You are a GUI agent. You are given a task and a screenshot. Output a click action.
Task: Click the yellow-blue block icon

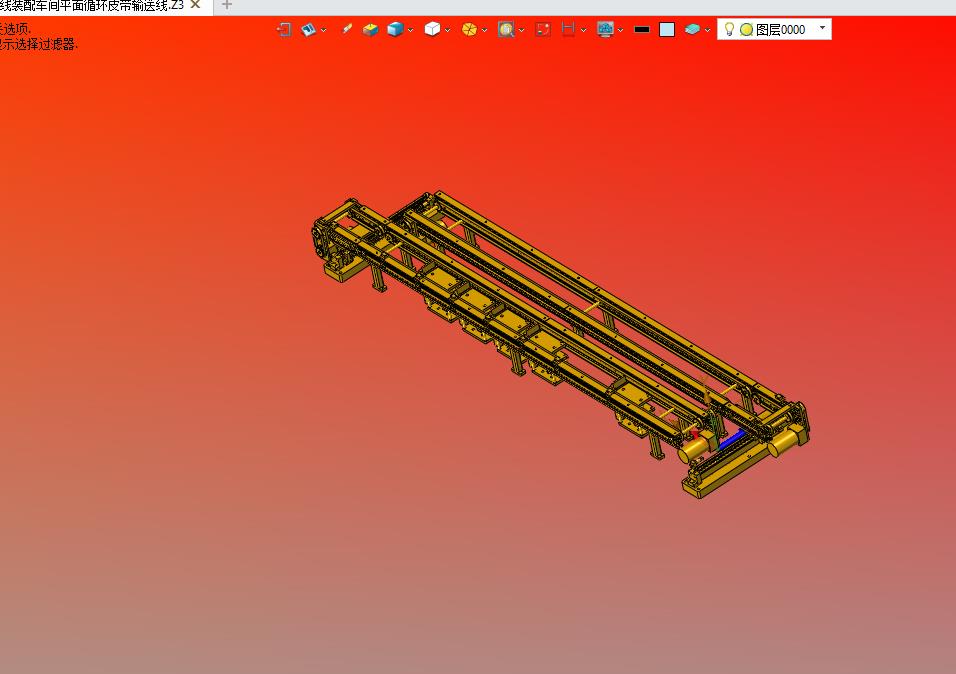coord(370,29)
